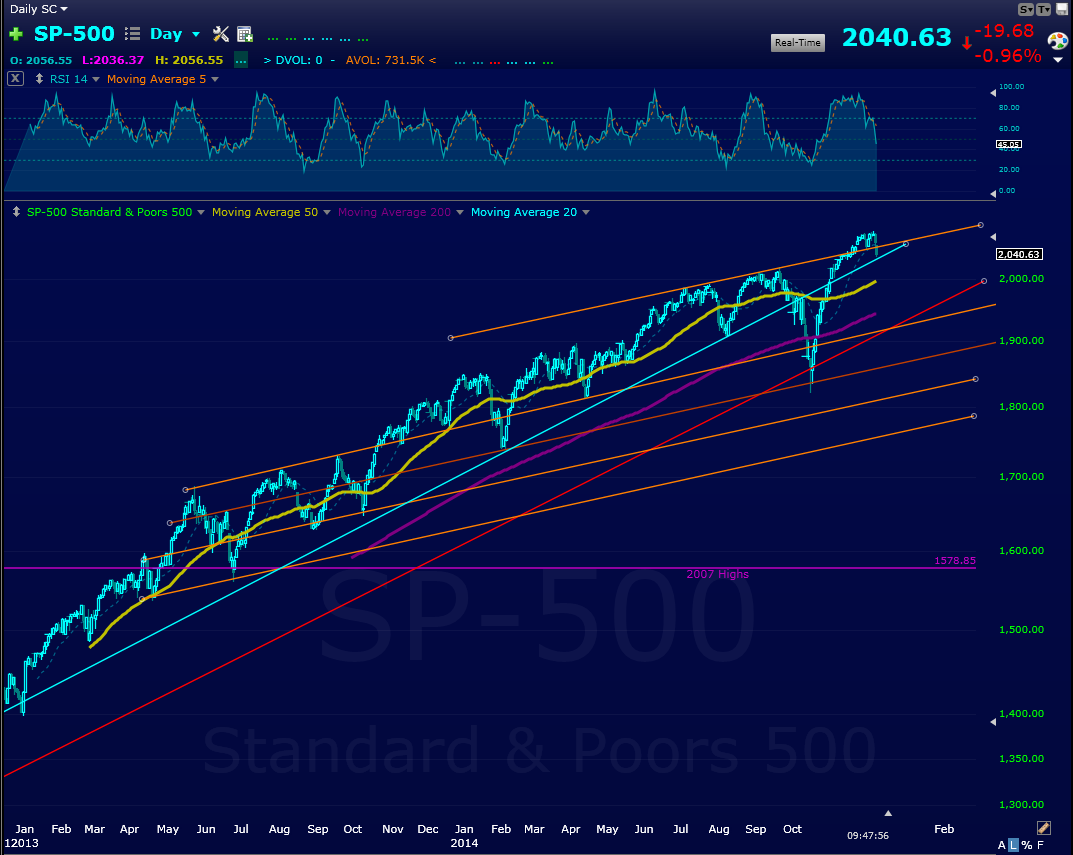
Task: Click the green plus add-chart icon
Action: point(16,34)
